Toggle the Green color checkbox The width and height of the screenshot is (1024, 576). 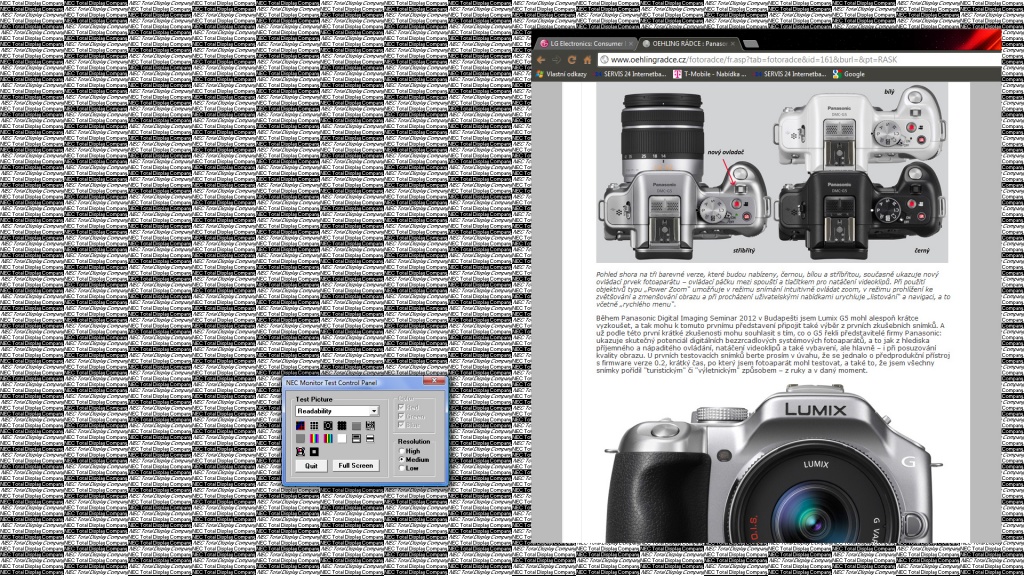tap(401, 416)
